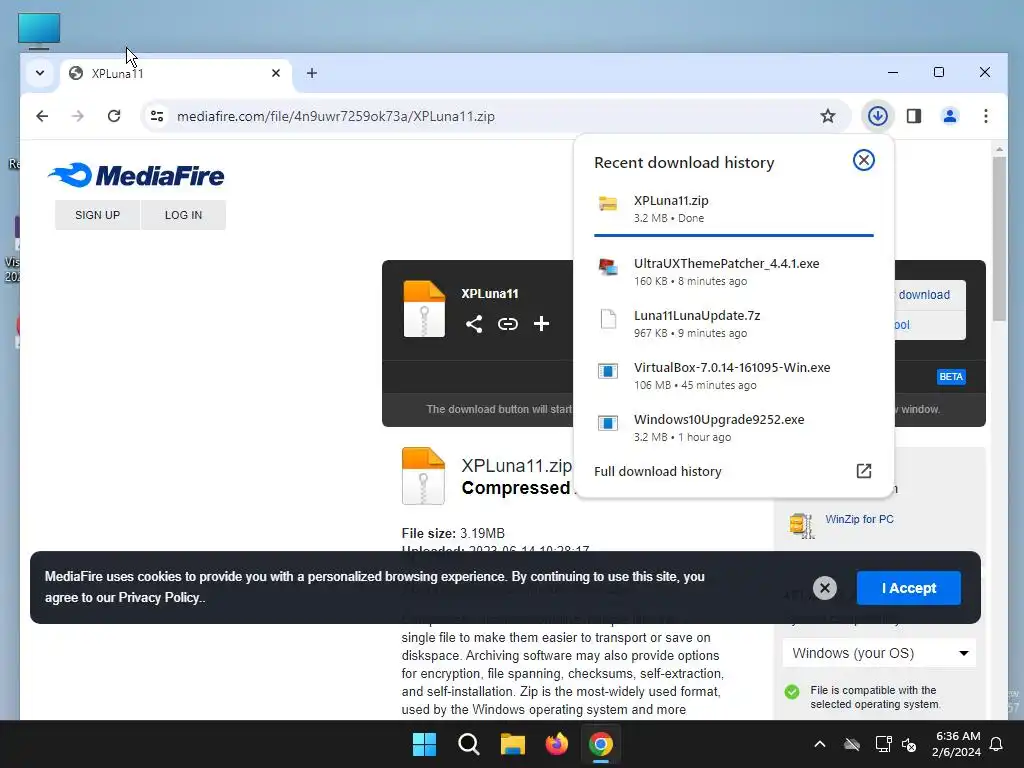The image size is (1024, 768).
Task: Dismiss the cookie banner with X
Action: [825, 588]
